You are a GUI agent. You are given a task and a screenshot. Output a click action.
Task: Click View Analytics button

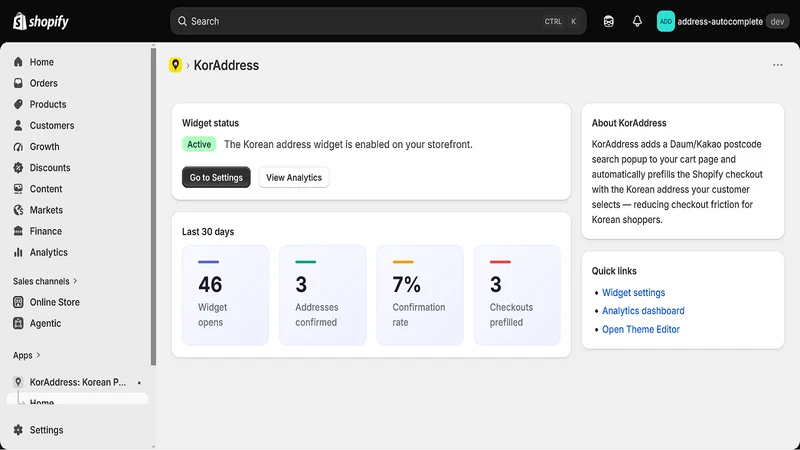tap(294, 177)
